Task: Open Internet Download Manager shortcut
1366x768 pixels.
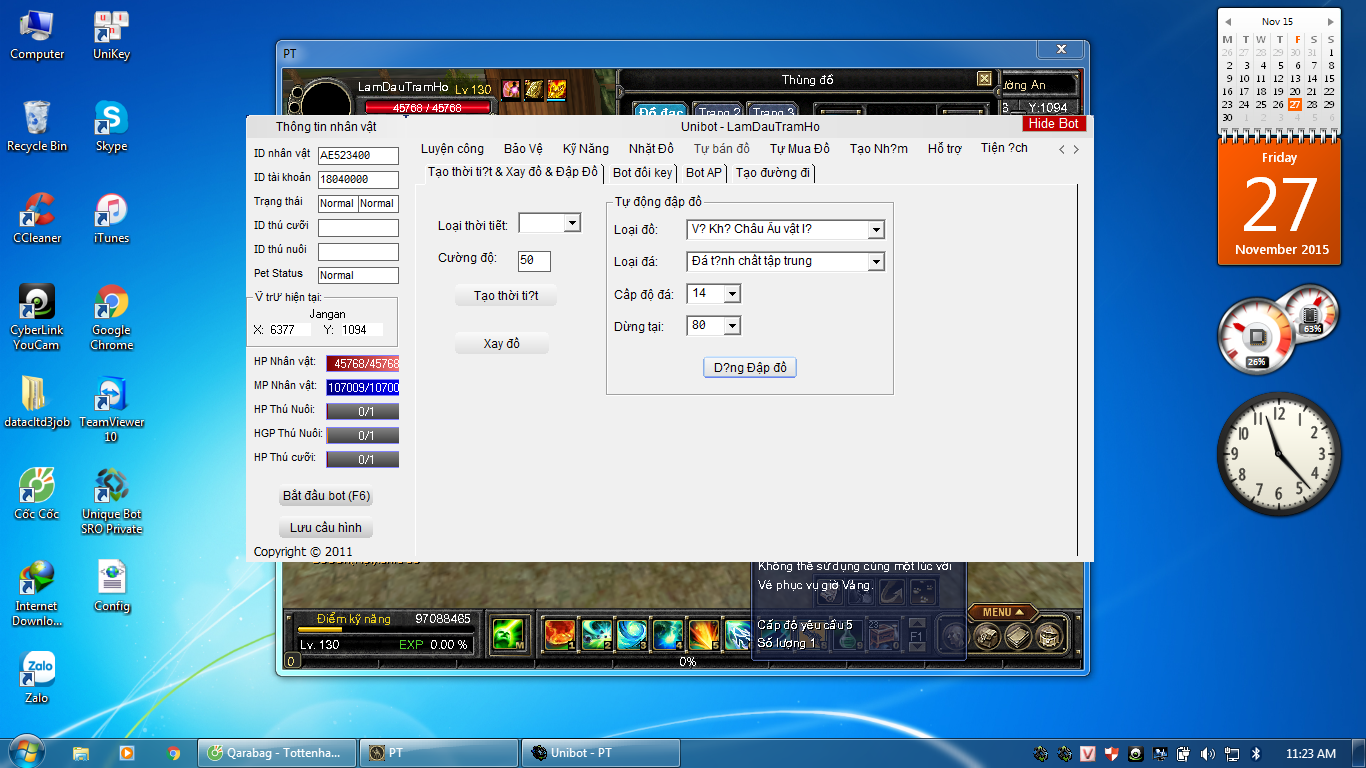Action: pyautogui.click(x=37, y=593)
